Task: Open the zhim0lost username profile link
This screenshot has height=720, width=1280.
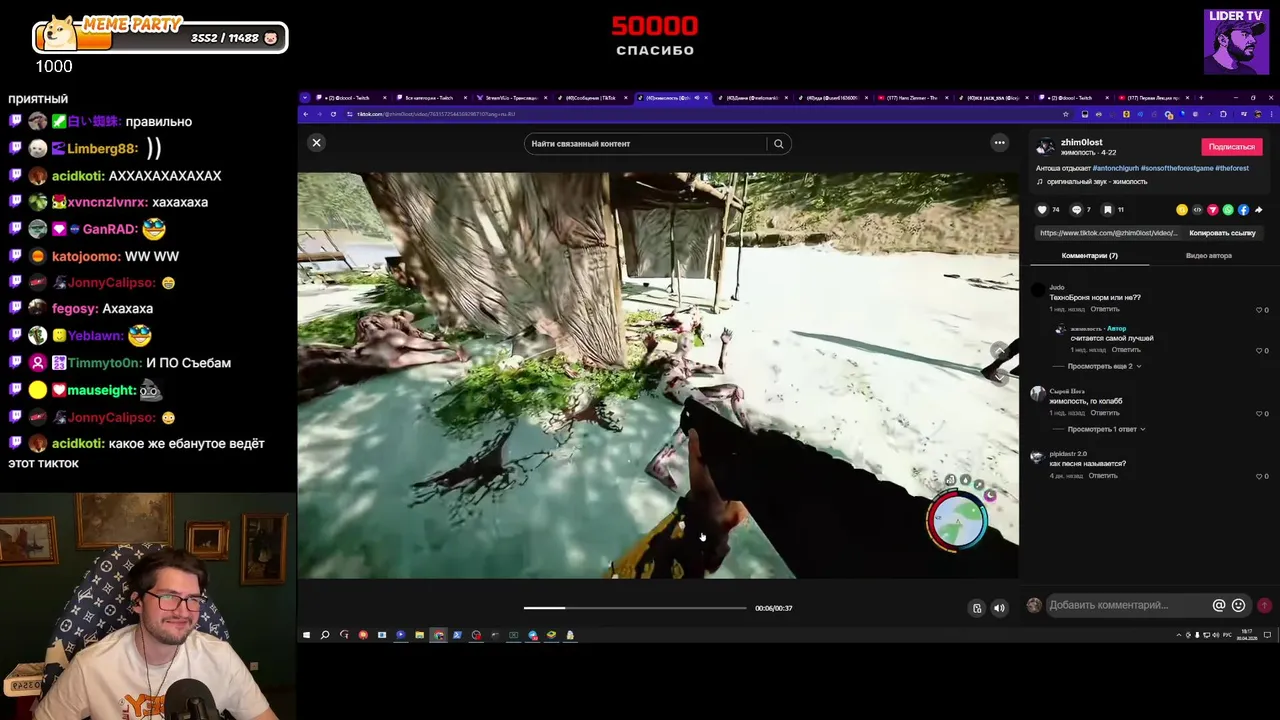Action: (x=1082, y=143)
